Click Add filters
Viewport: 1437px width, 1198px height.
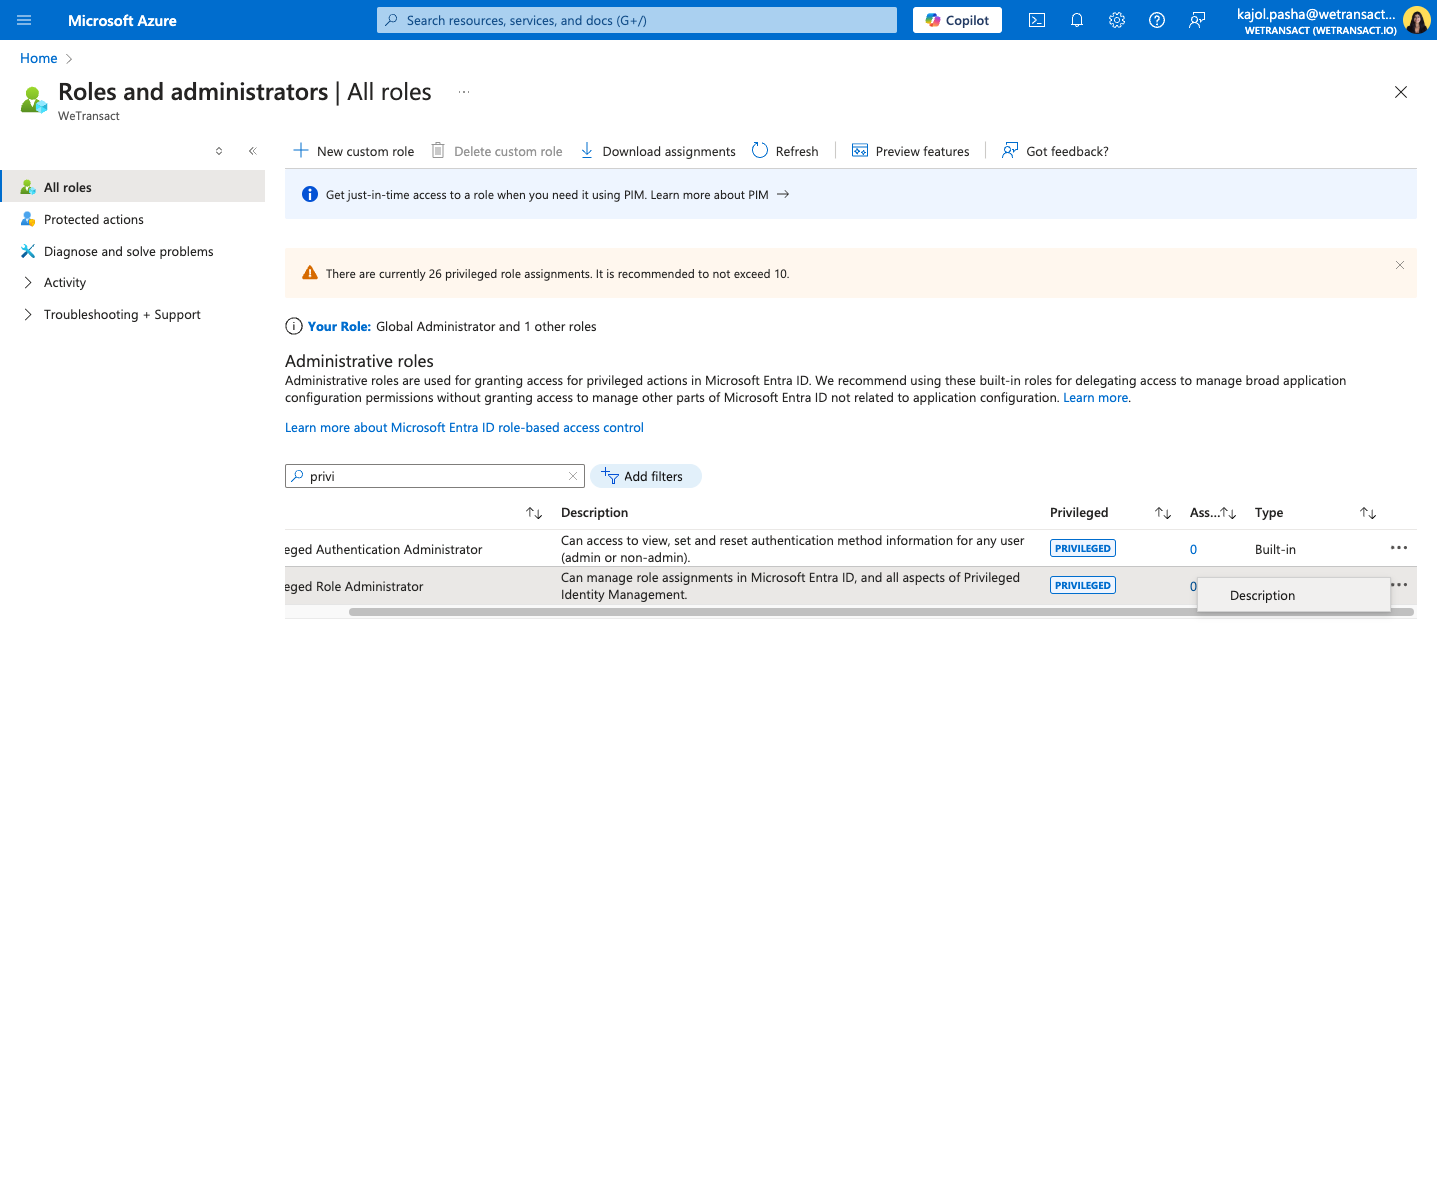click(646, 476)
